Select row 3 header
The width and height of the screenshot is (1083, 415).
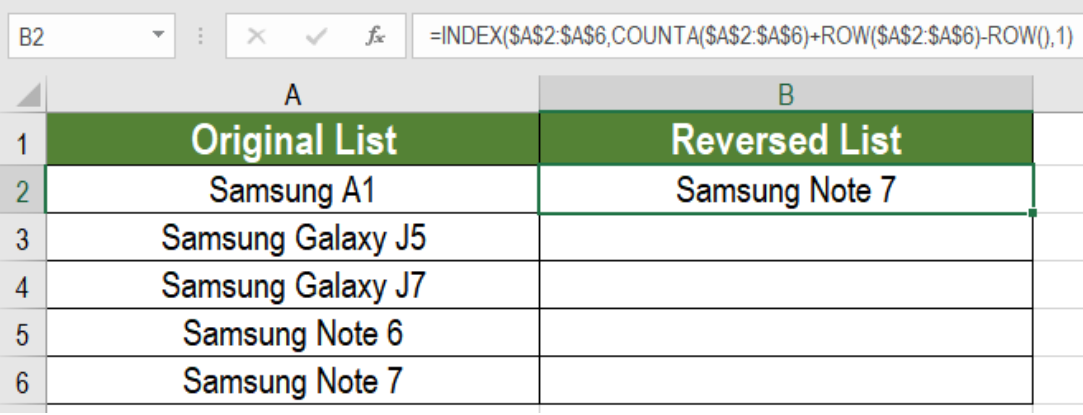pyautogui.click(x=23, y=237)
